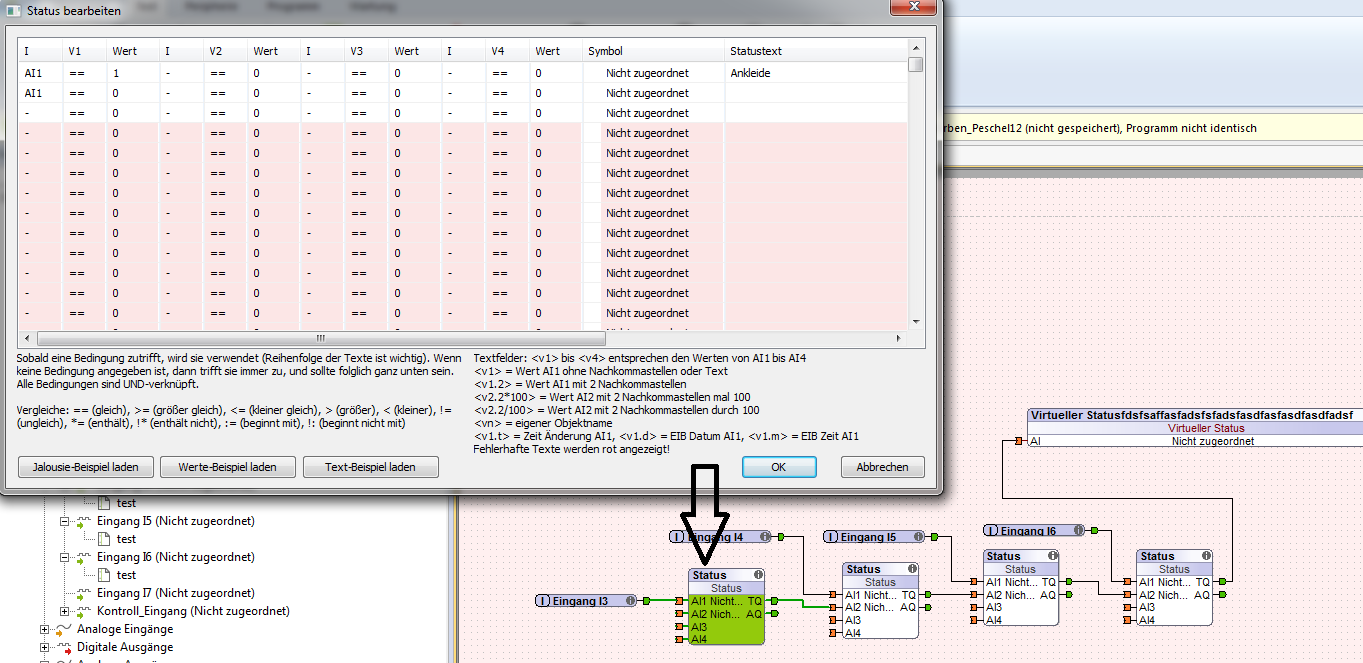Collapse the Eingang I5 tree node

point(64,522)
